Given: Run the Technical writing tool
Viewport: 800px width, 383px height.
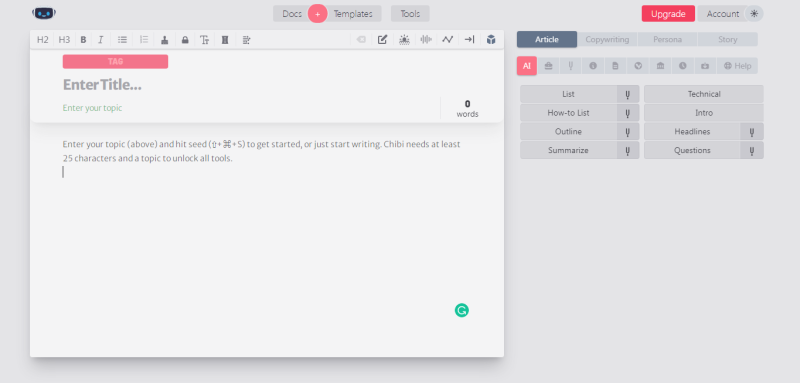Looking at the screenshot, I should coord(704,94).
